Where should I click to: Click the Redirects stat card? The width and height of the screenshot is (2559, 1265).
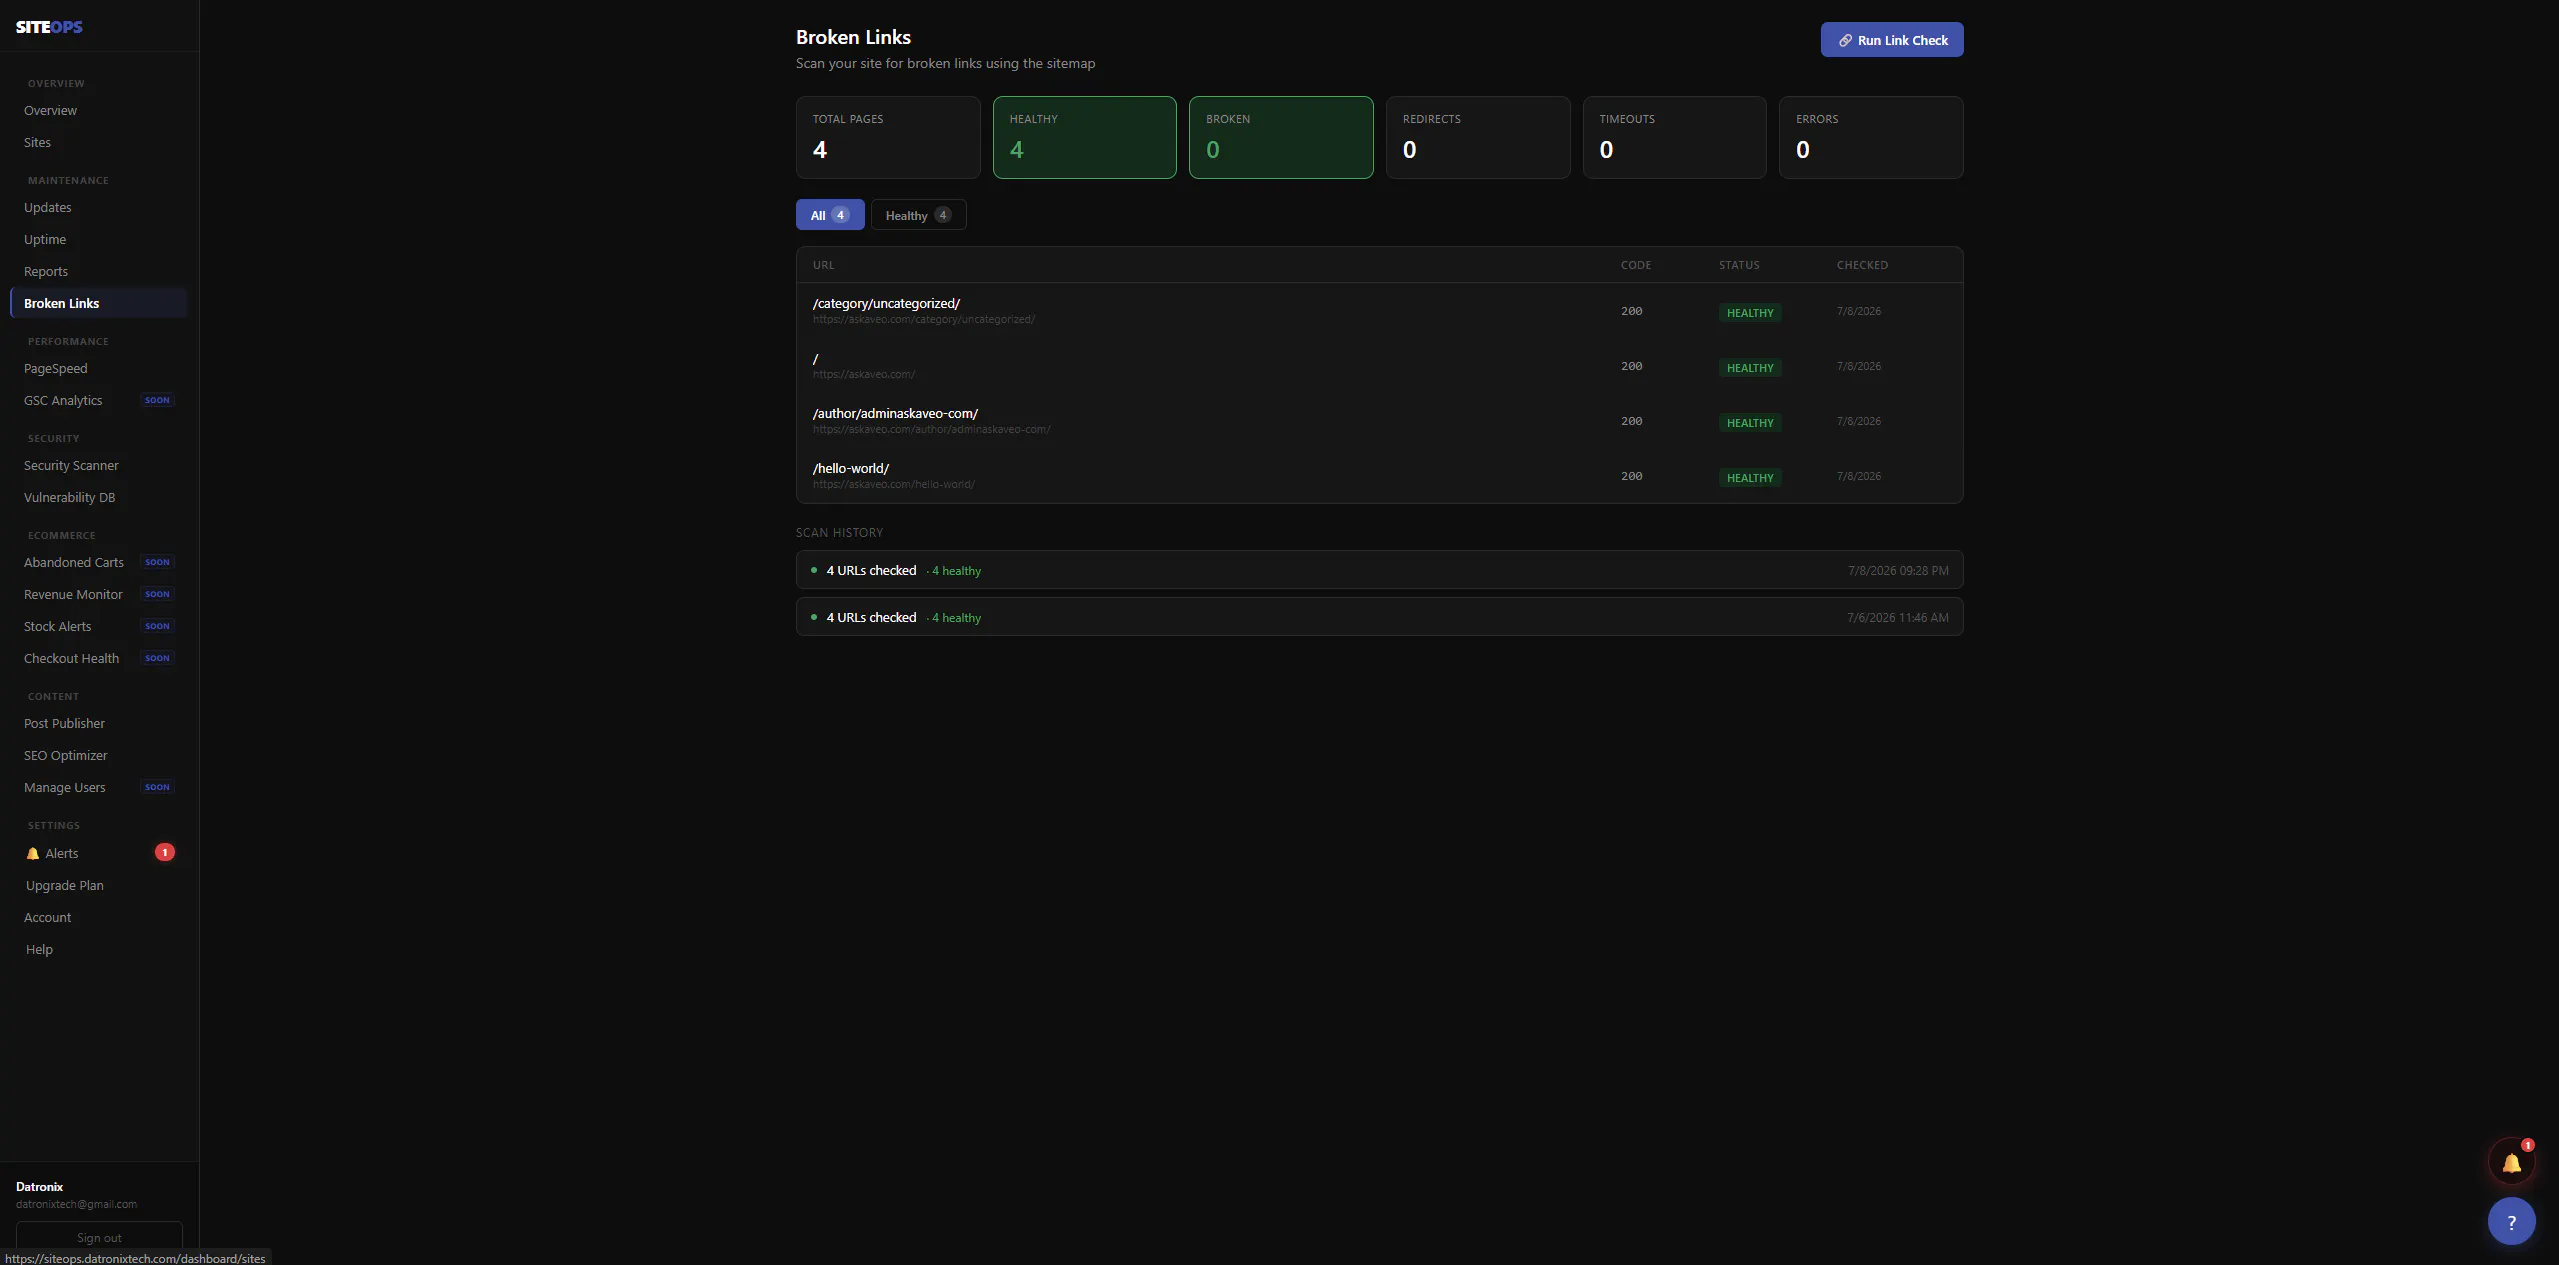click(1478, 137)
